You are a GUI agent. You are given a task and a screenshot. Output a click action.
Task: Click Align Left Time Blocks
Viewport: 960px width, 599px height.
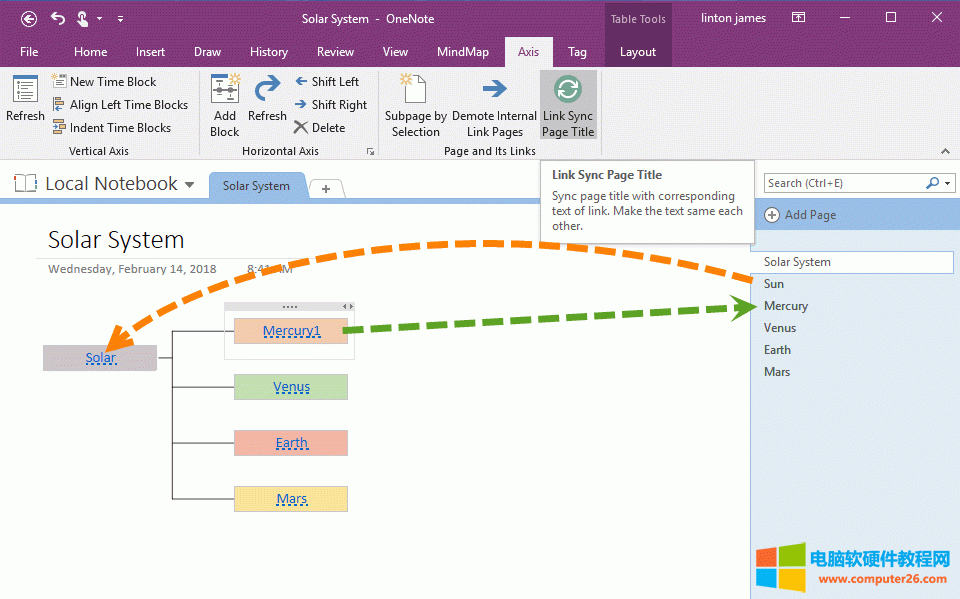120,104
